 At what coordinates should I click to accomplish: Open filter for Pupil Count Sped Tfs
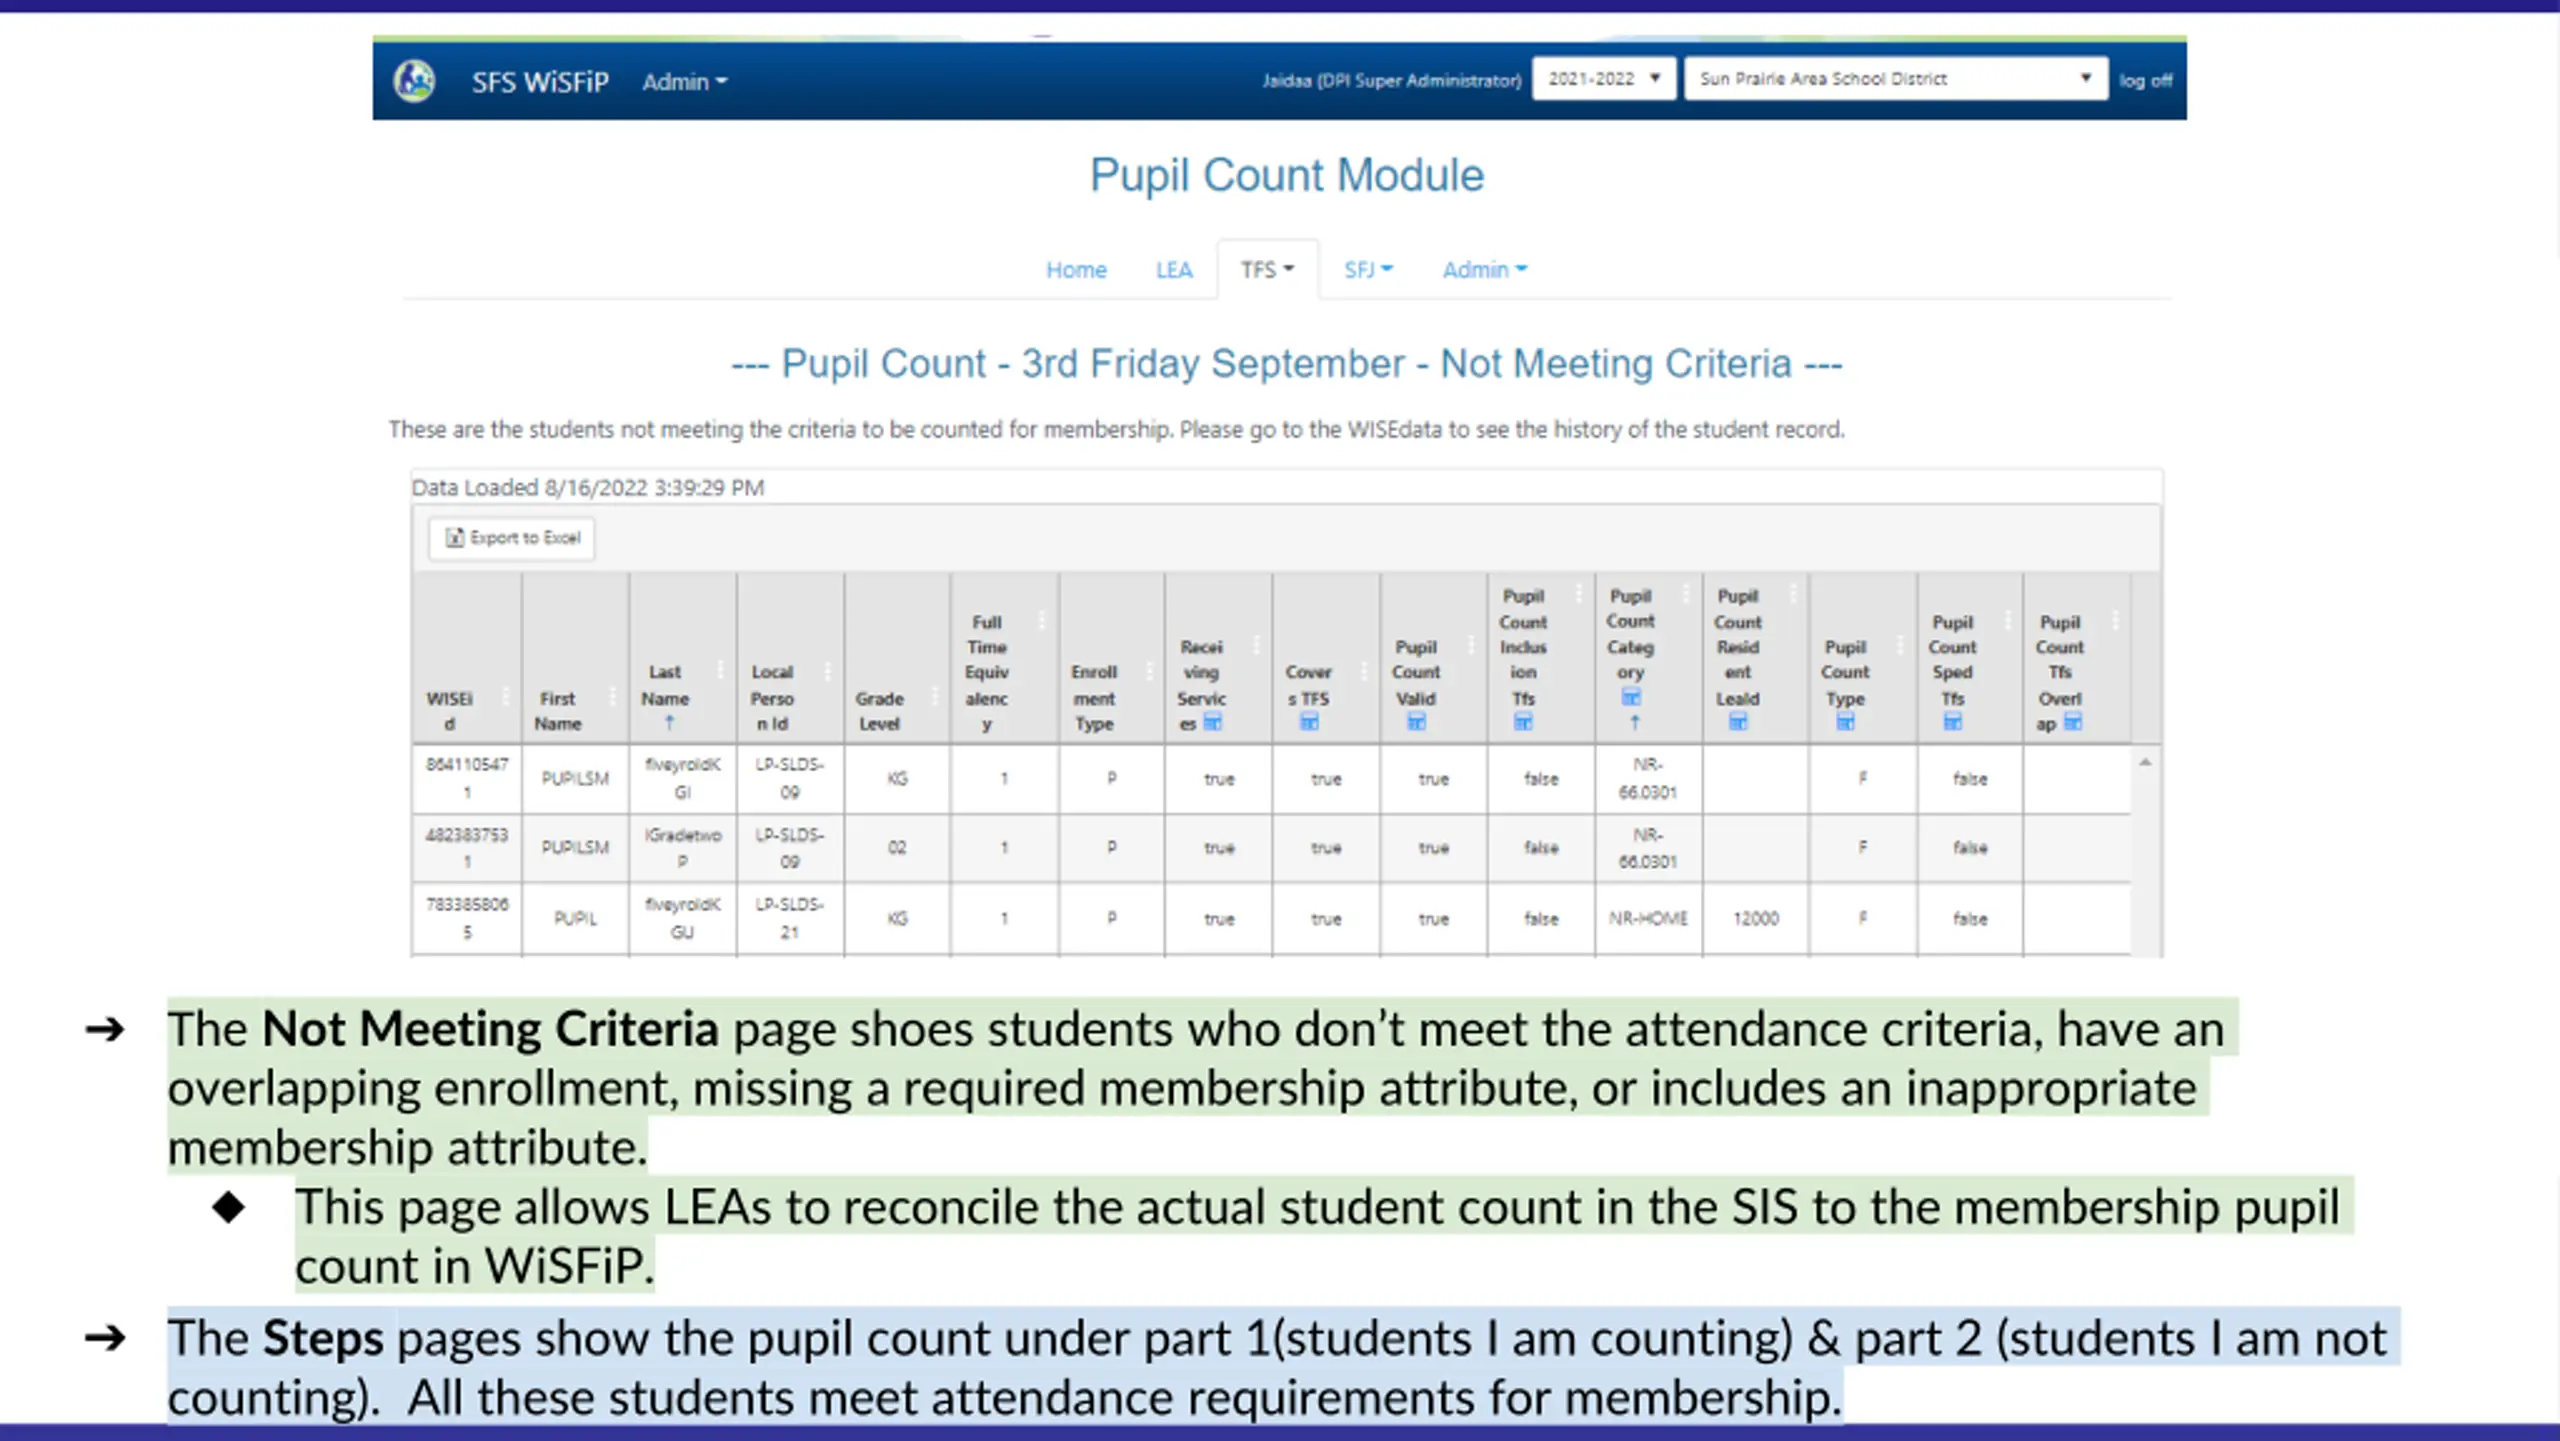tap(1952, 722)
